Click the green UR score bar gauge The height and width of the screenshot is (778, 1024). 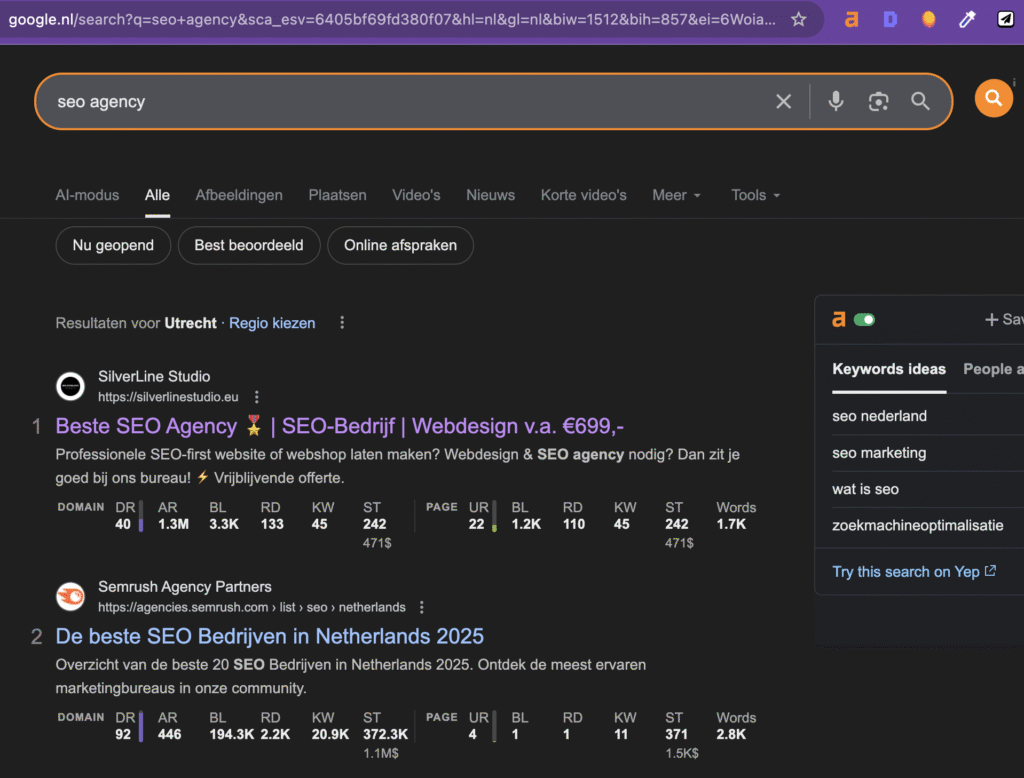[493, 516]
